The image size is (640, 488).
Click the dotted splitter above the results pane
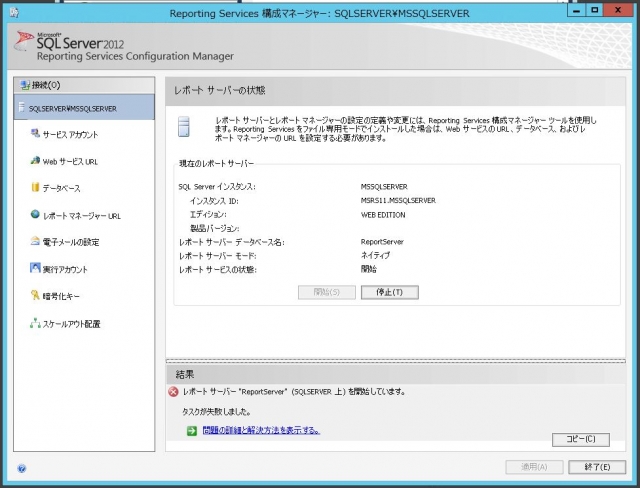[396, 361]
